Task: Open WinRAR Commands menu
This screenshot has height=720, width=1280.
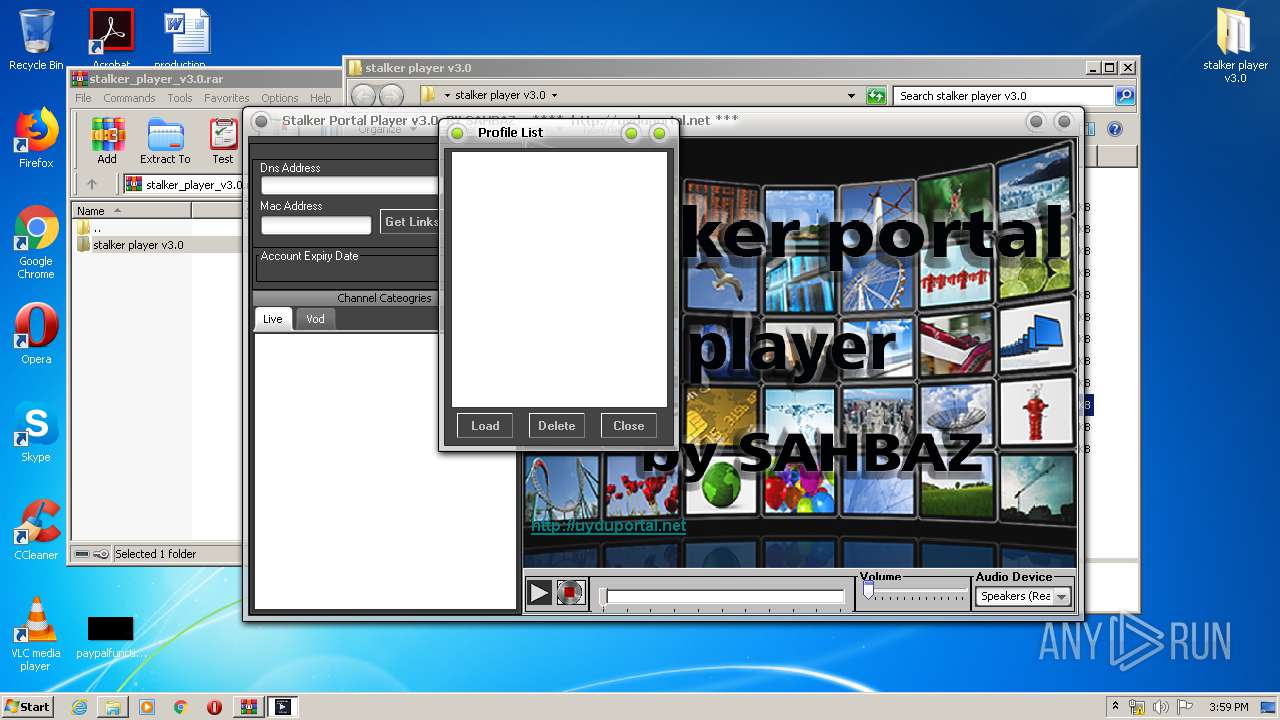Action: point(129,98)
